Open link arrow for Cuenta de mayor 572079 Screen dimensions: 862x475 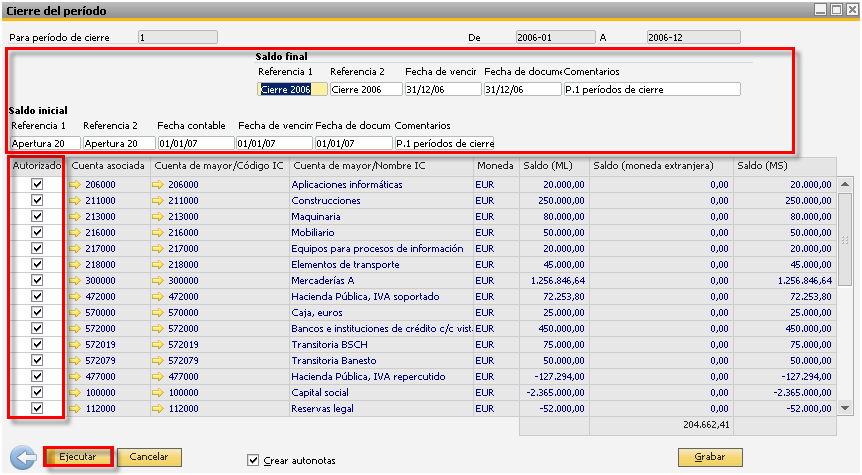[158, 361]
